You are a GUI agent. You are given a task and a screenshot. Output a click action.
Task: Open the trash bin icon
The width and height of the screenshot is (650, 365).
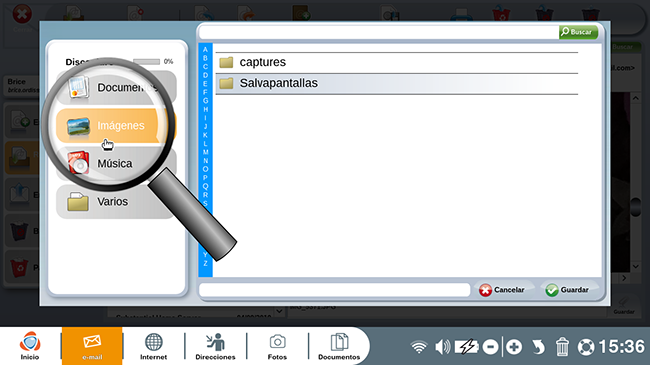tap(562, 347)
